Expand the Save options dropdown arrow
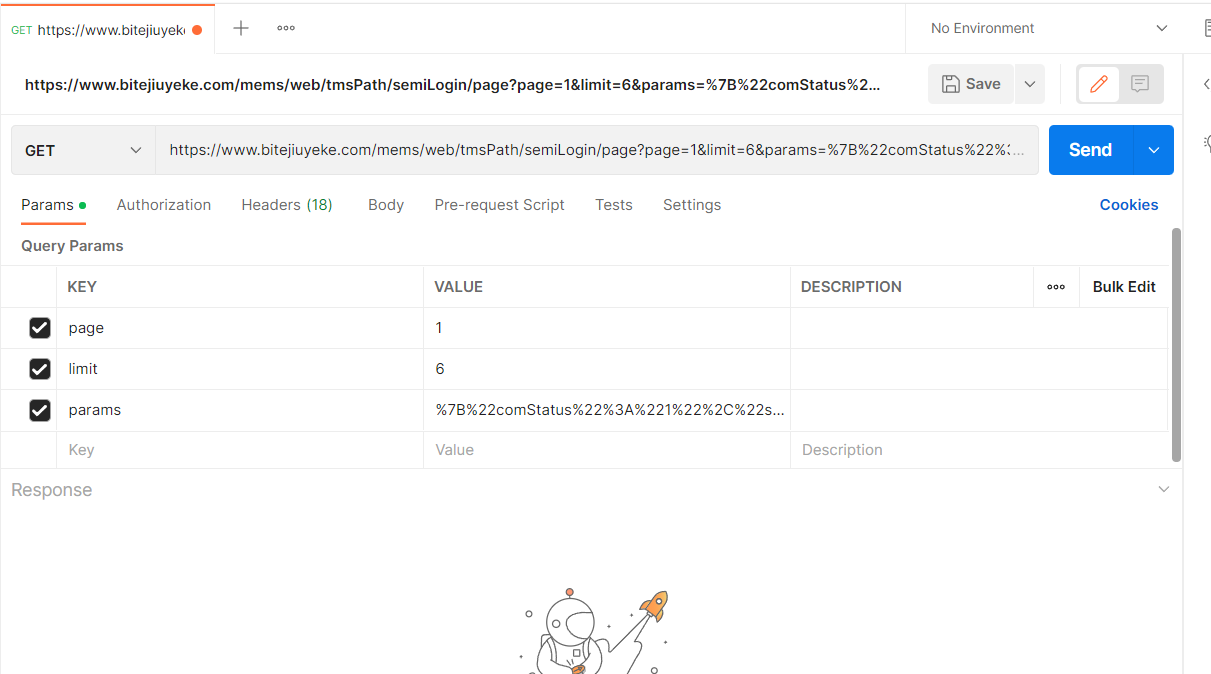This screenshot has width=1211, height=674. tap(1030, 84)
